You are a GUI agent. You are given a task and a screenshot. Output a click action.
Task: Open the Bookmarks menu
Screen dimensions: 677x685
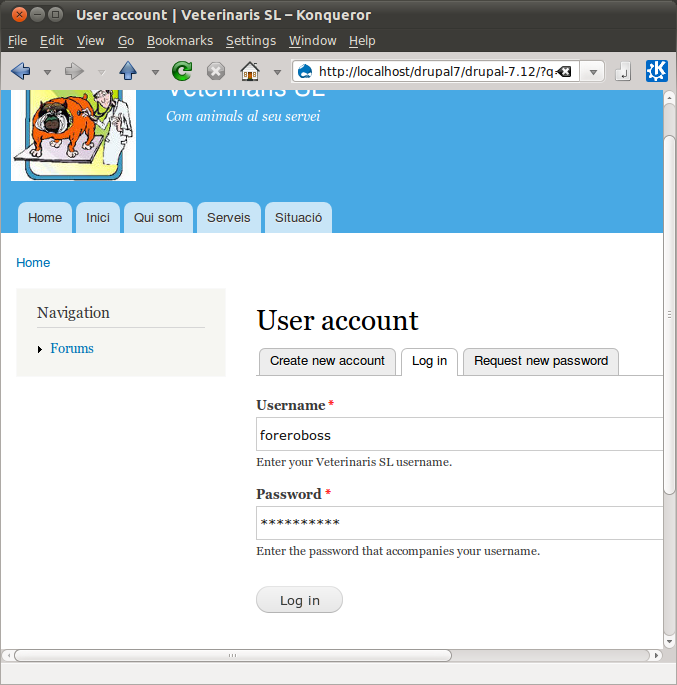point(180,41)
